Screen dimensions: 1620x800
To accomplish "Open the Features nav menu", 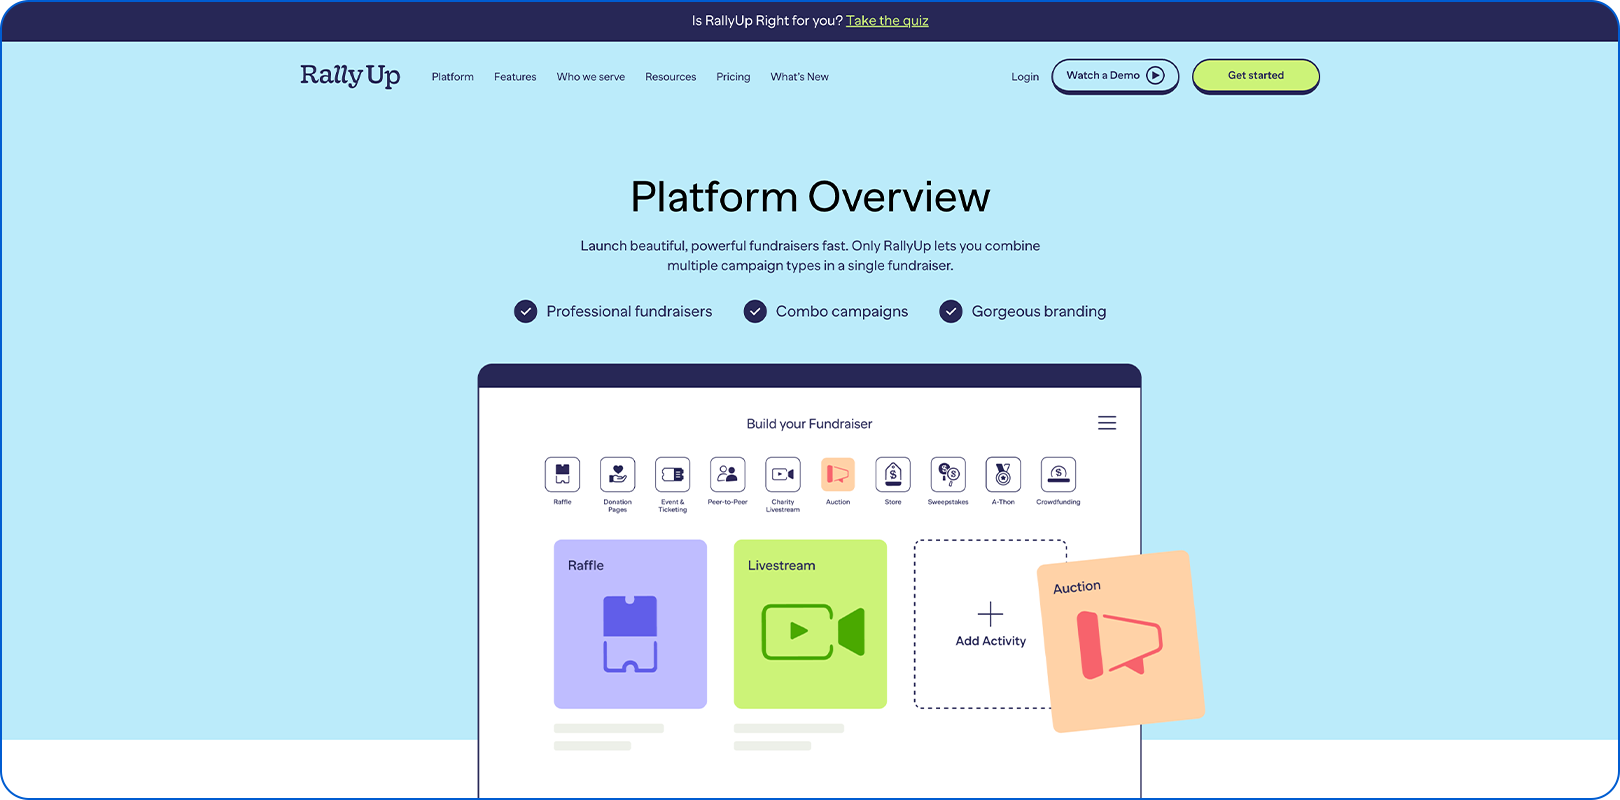I will point(515,77).
